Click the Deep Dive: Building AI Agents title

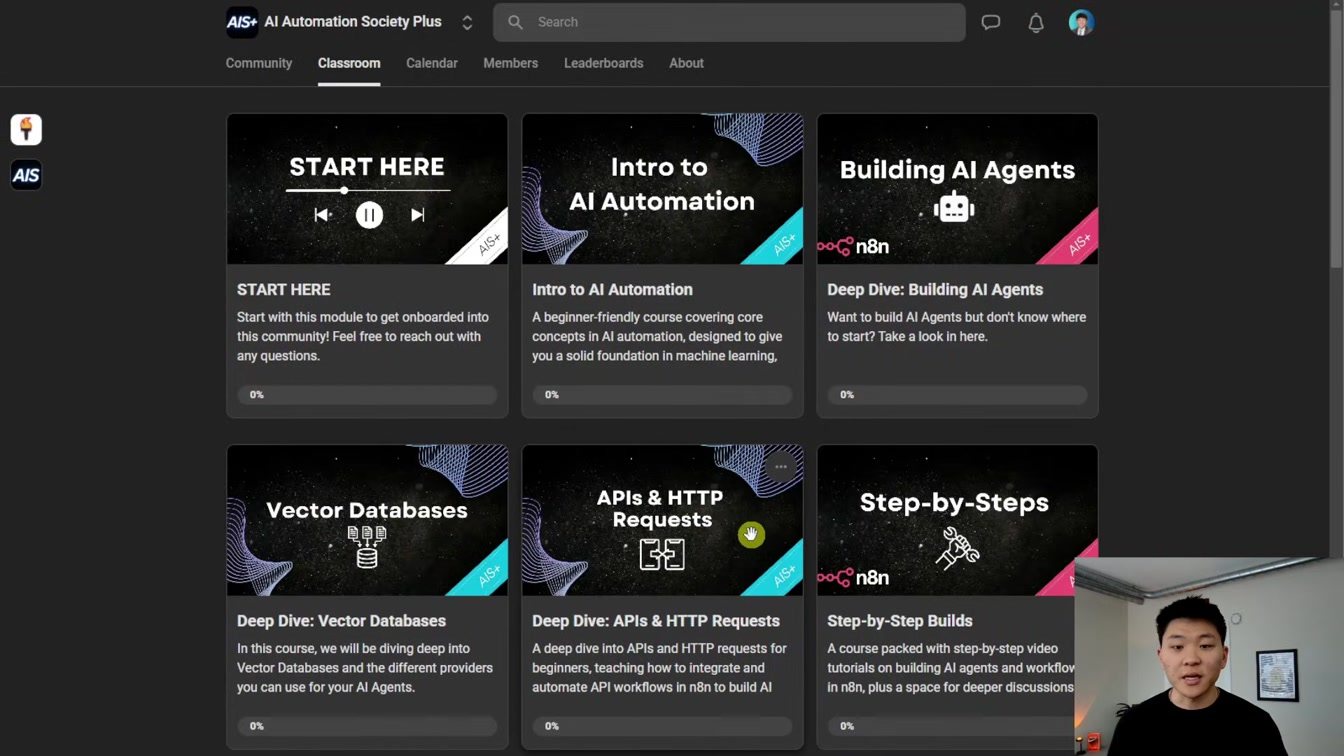(x=935, y=289)
